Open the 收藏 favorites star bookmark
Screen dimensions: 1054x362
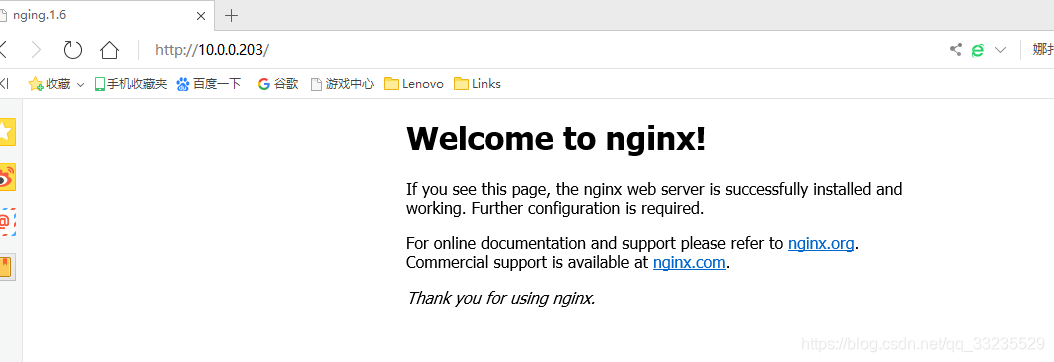tap(49, 84)
